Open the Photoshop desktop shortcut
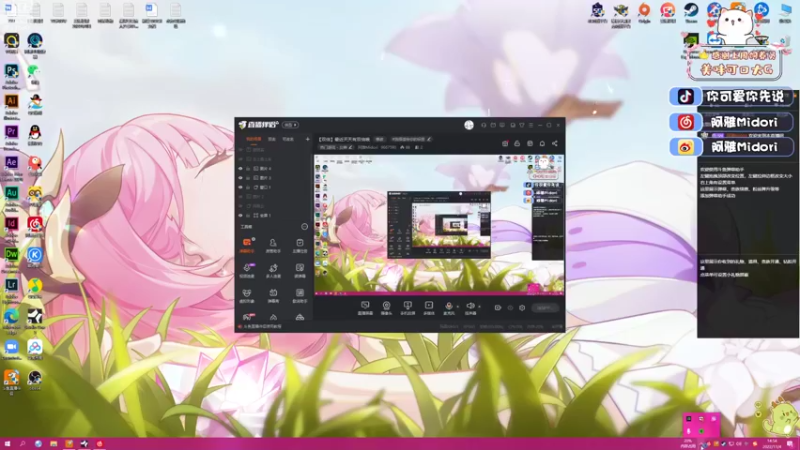This screenshot has width=800, height=450. pyautogui.click(x=11, y=75)
